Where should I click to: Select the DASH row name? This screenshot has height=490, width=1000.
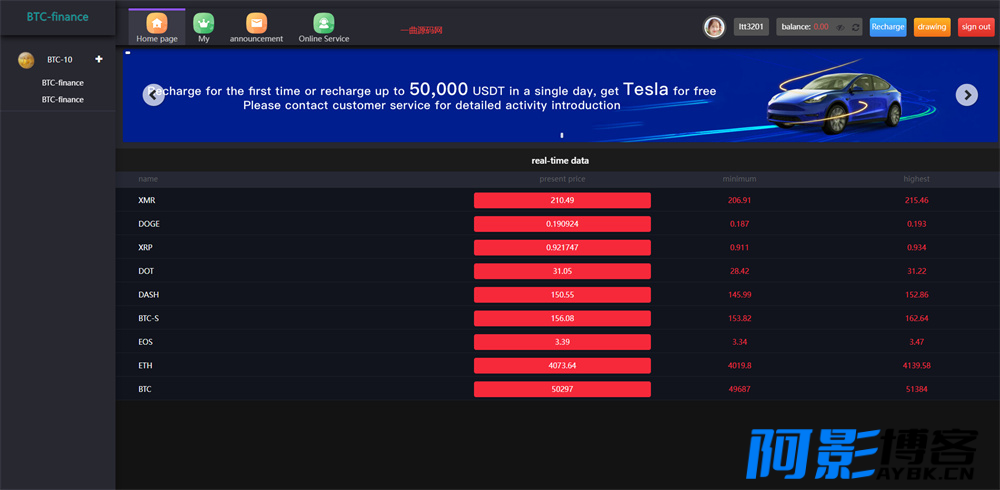[x=149, y=295]
